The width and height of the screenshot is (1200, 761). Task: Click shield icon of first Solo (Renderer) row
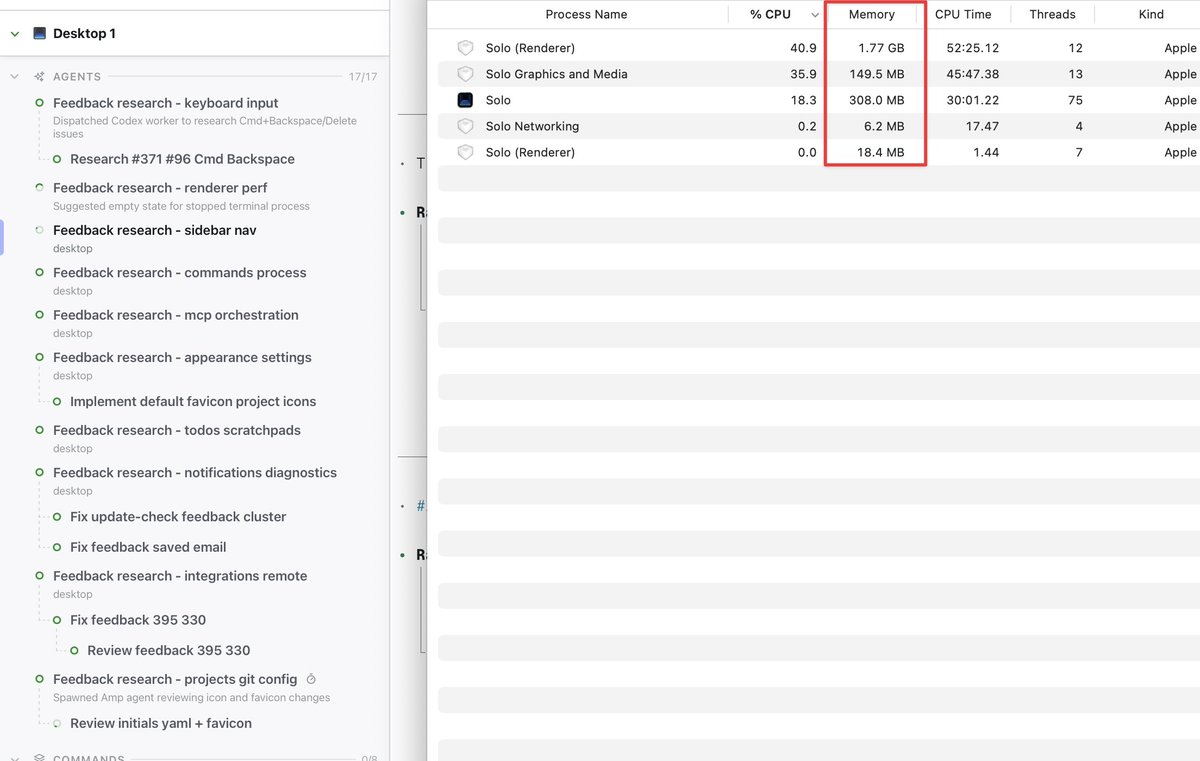465,48
